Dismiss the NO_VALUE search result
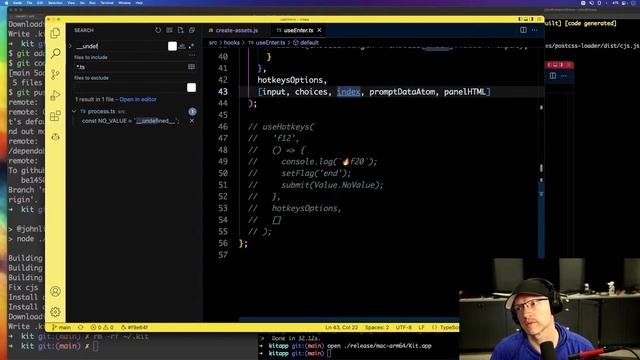Viewport: 640px width, 360px height. tap(192, 121)
